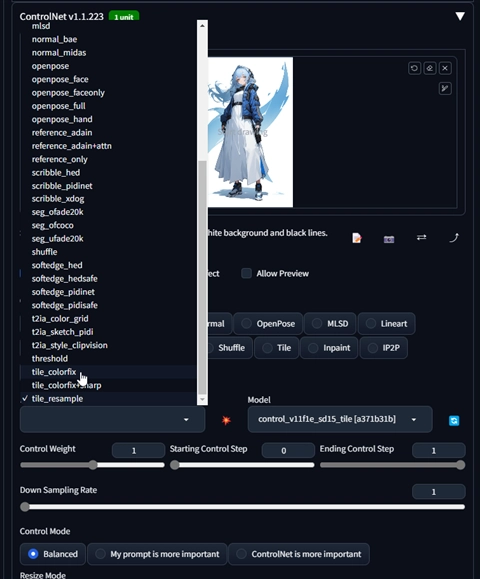Image resolution: width=480 pixels, height=579 pixels.
Task: Choose reference_only from the list
Action: click(x=109, y=159)
